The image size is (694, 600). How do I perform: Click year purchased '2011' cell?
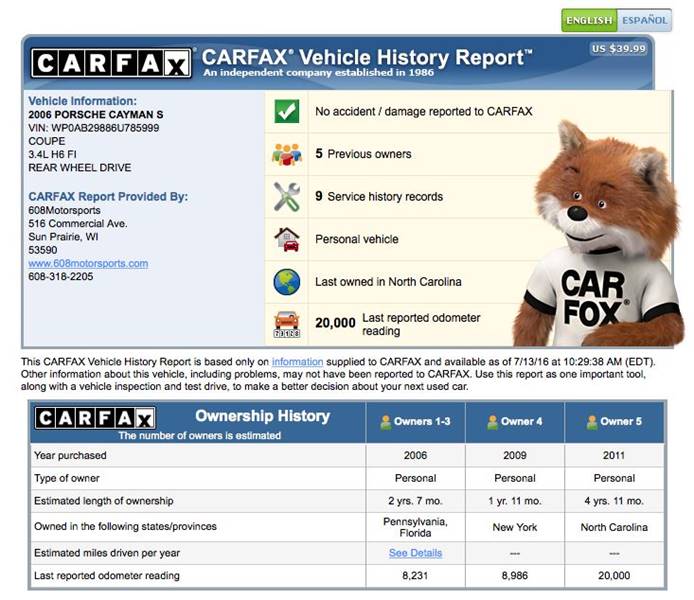tap(614, 455)
